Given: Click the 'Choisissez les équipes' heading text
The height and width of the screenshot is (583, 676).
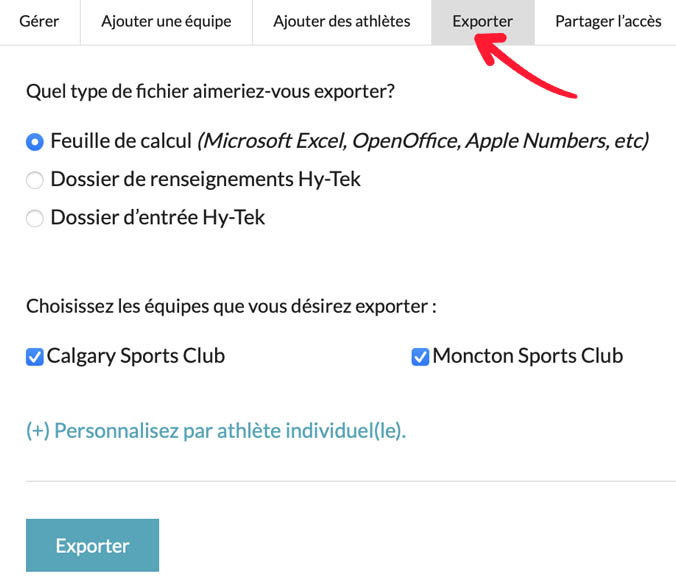Looking at the screenshot, I should pyautogui.click(x=231, y=306).
